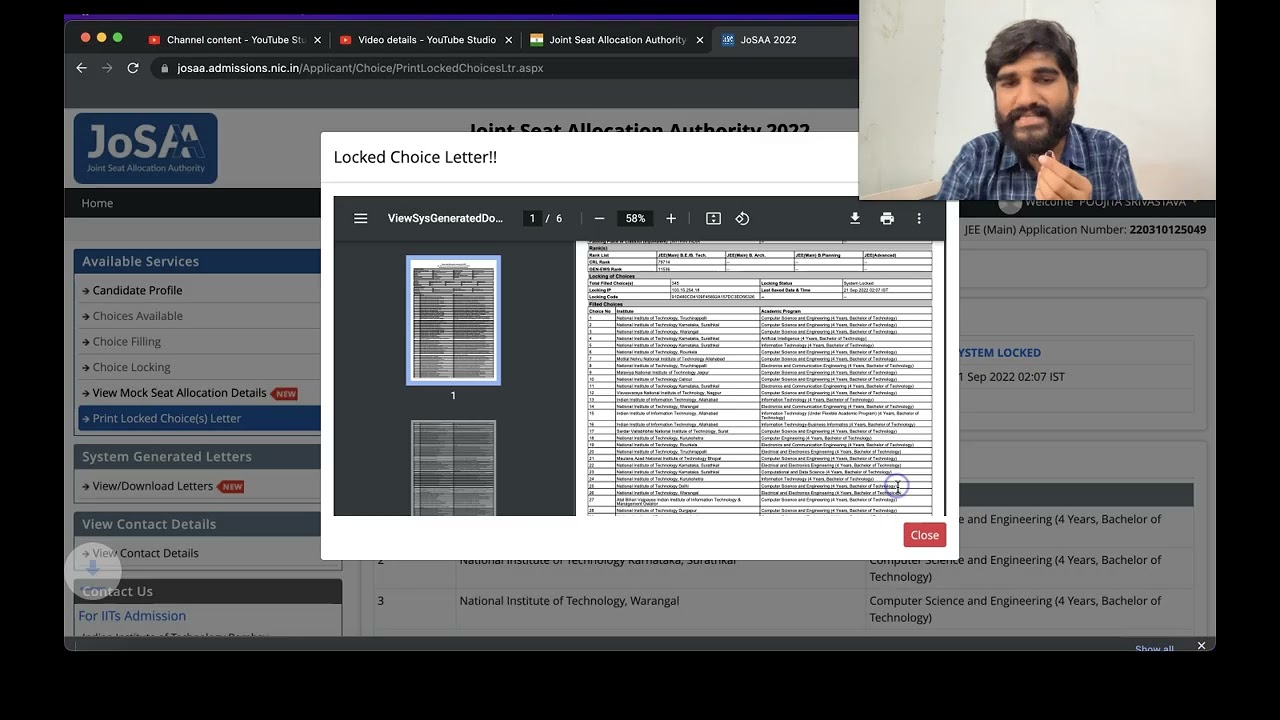Open Choices Available in sidebar
The image size is (1280, 720).
click(x=137, y=316)
